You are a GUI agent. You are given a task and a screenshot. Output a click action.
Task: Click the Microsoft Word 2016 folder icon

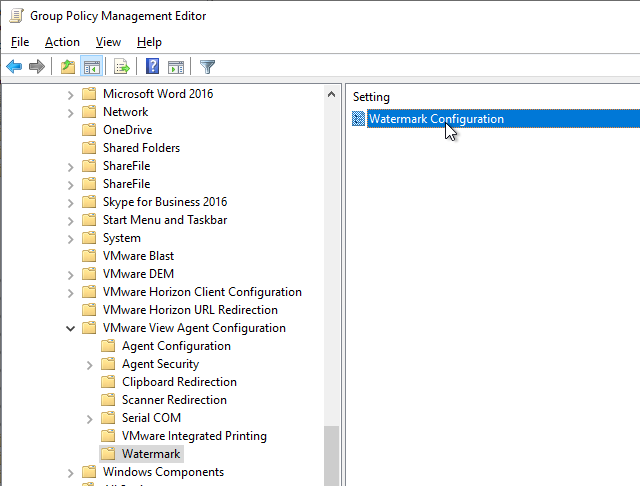89,94
